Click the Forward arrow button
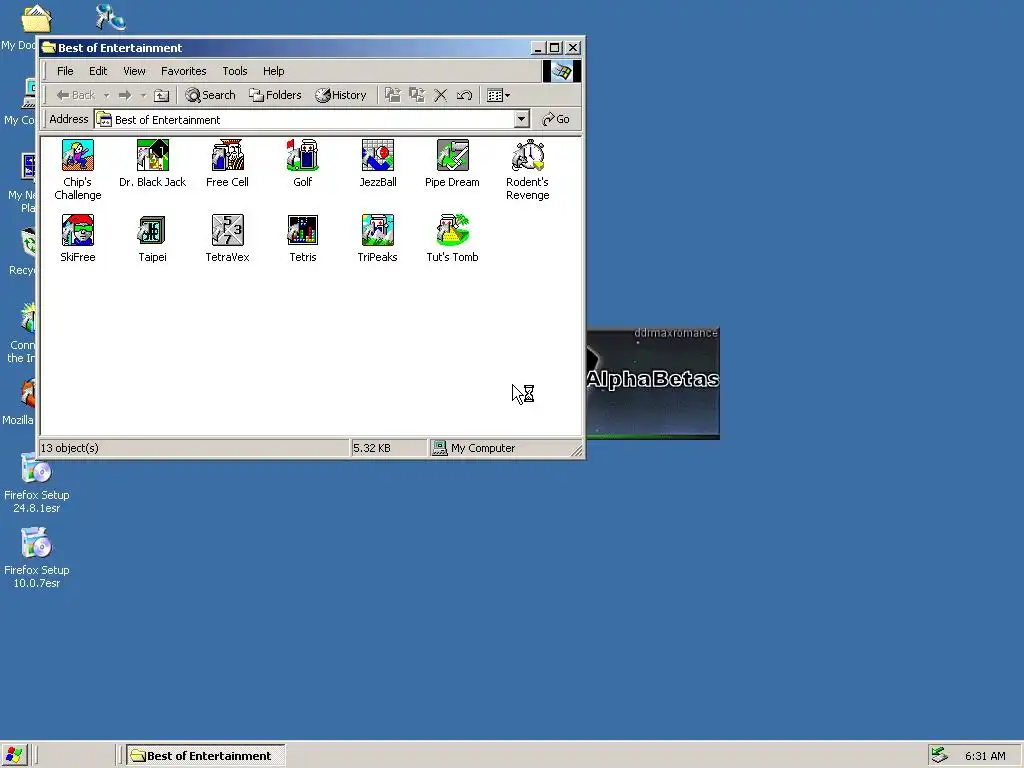Image resolution: width=1024 pixels, height=768 pixels. coord(125,95)
